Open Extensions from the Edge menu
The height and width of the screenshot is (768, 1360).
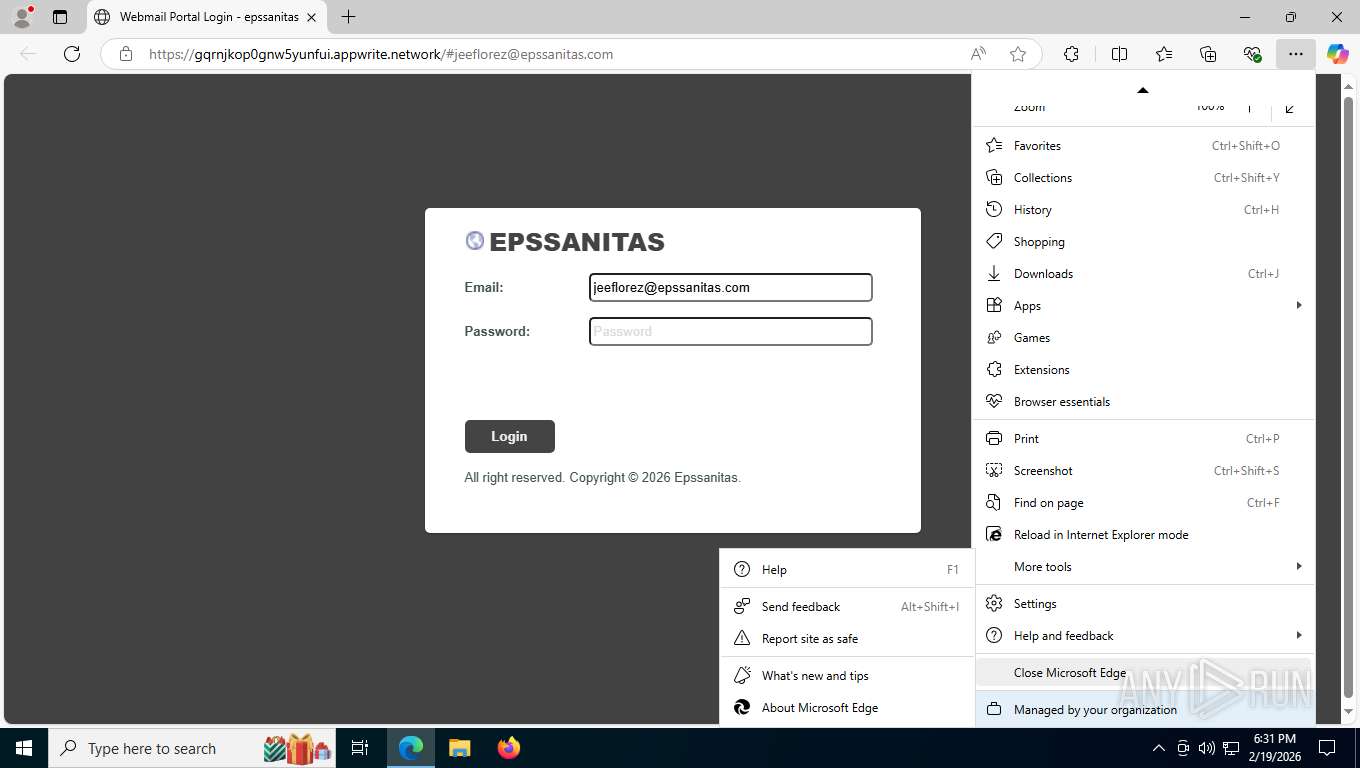pos(1145,369)
